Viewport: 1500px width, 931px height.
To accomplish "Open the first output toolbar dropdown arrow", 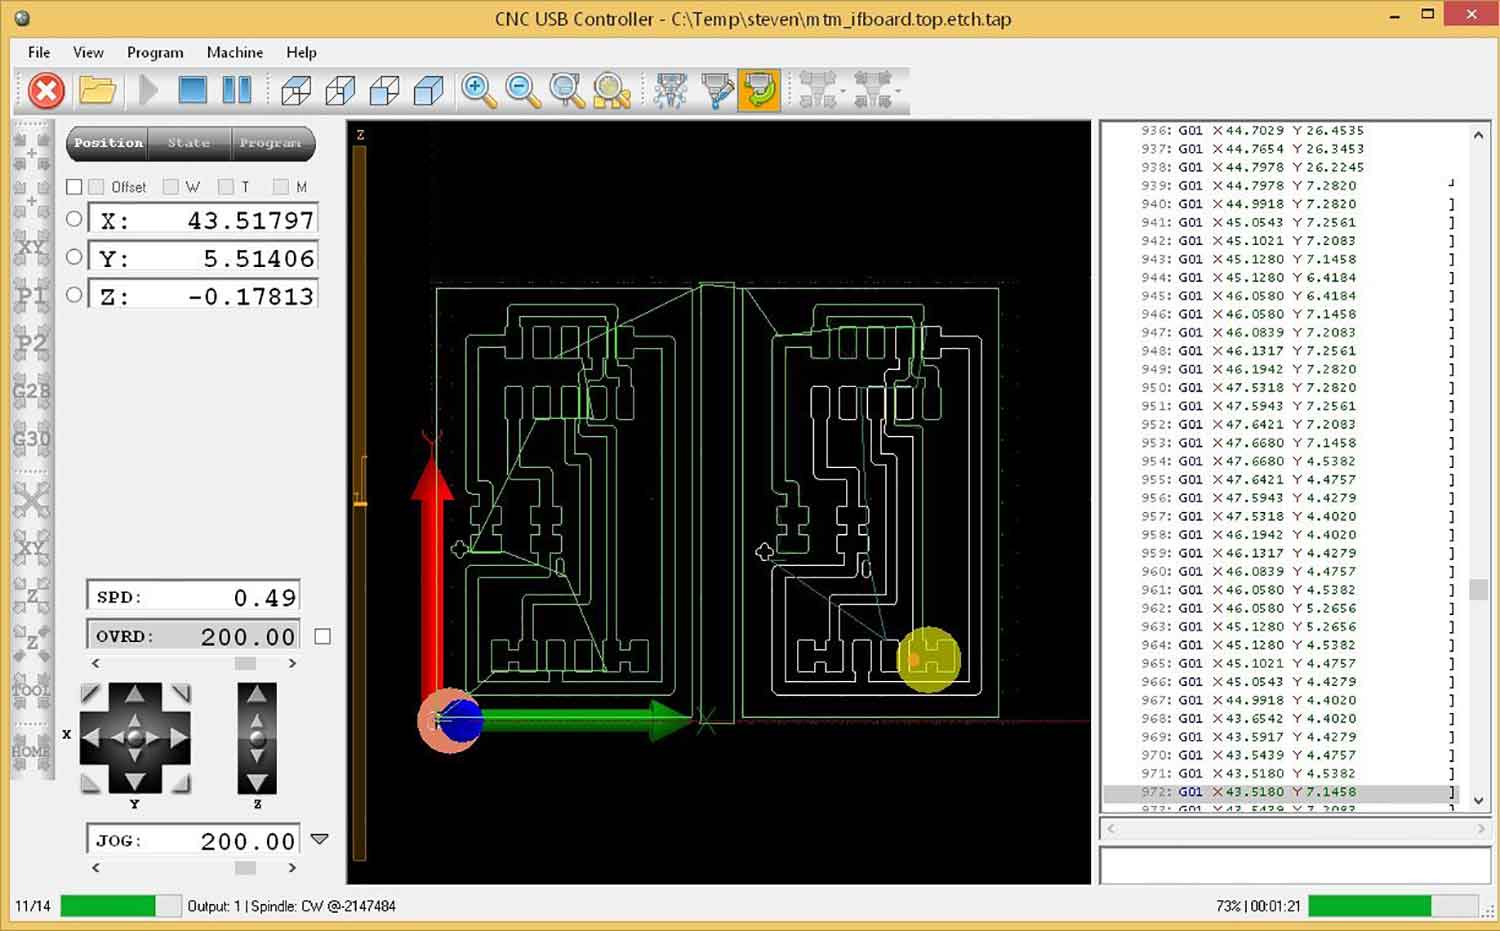I will 844,92.
